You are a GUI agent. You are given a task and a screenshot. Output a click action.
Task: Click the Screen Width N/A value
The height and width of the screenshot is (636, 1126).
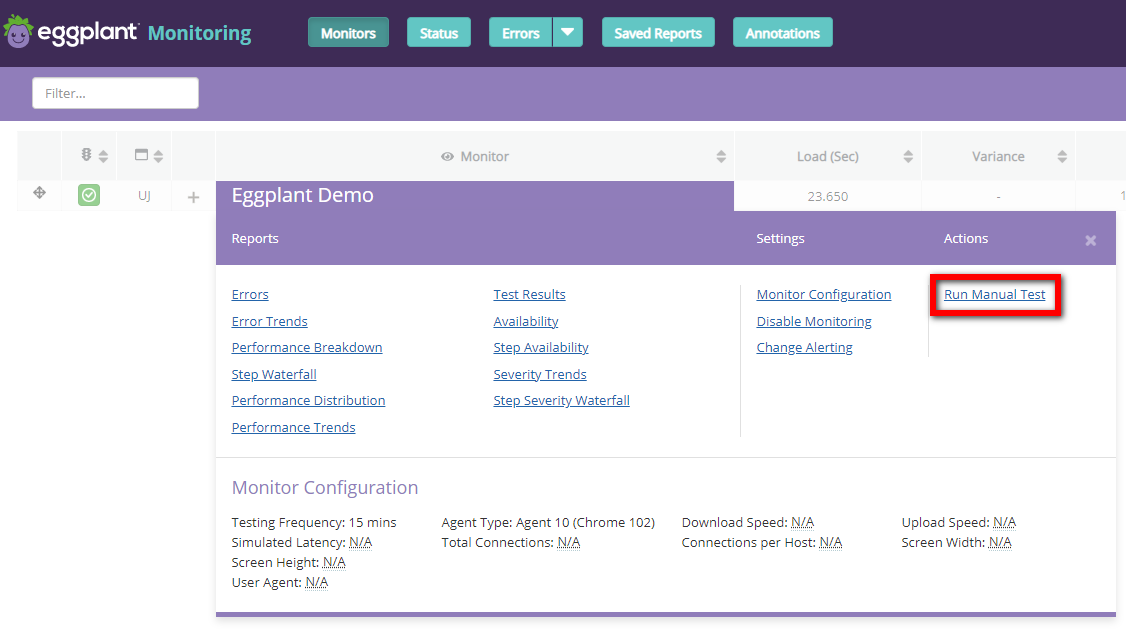tap(1000, 543)
